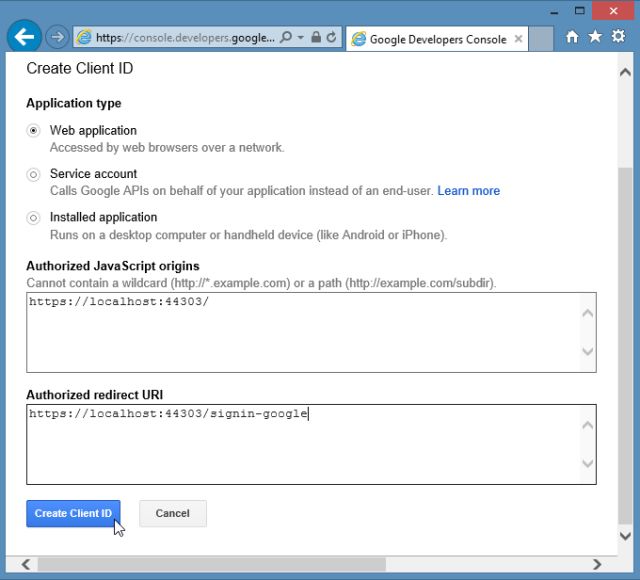Screen dimensions: 640x580
Task: Click the page vertical scrollbar thumb
Action: coord(625,346)
